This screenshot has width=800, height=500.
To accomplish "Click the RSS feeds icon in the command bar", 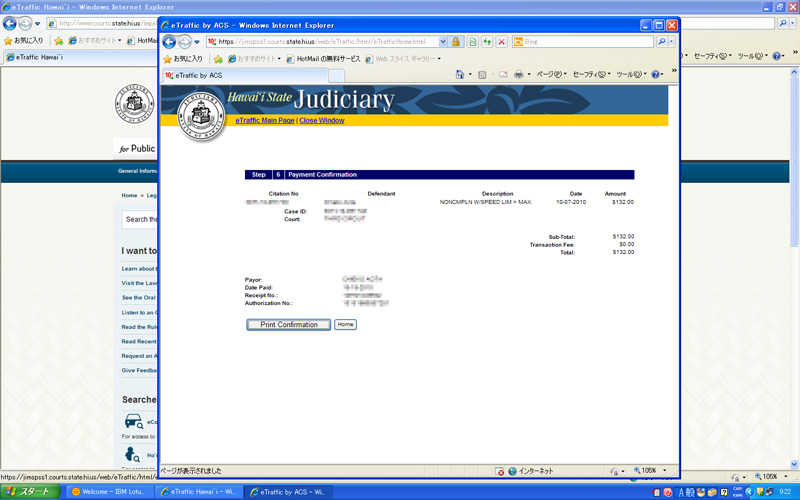I will click(482, 74).
